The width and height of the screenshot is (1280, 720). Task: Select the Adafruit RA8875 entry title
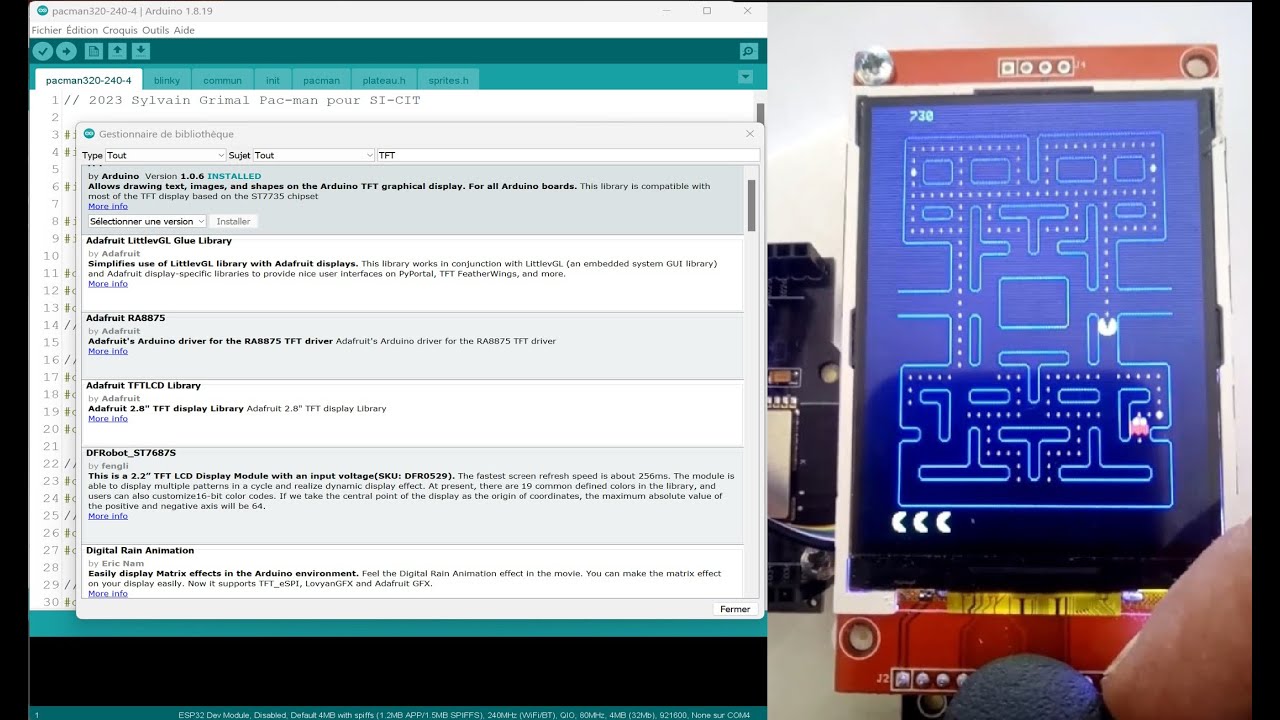(126, 318)
